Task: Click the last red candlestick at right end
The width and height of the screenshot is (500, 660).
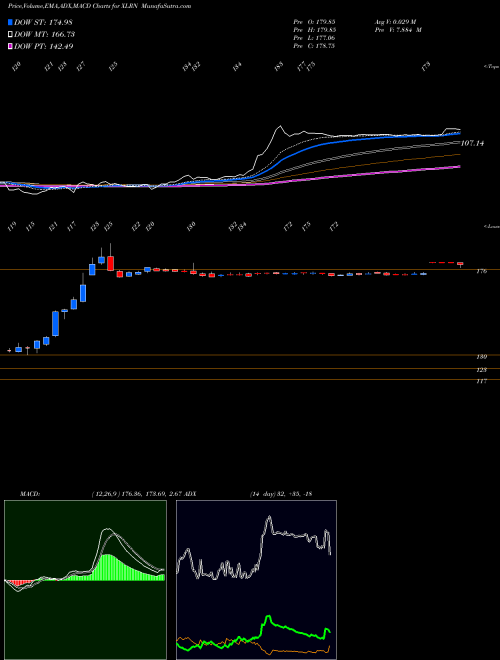Action: [x=460, y=264]
